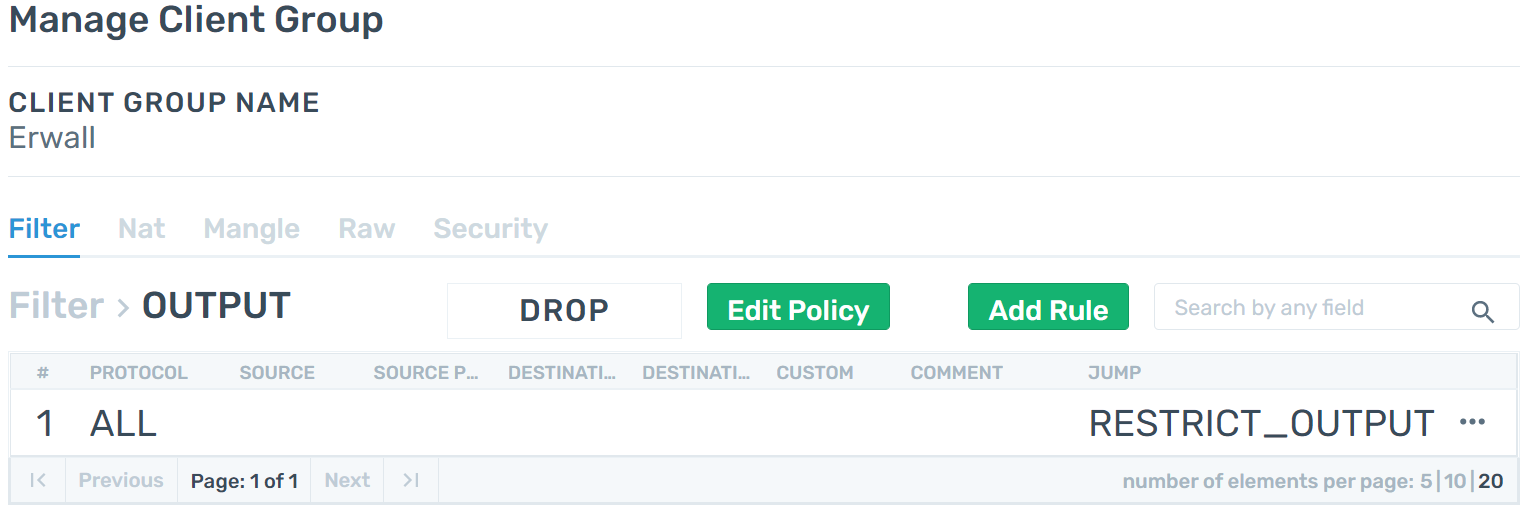Open the Security tab
The width and height of the screenshot is (1525, 511).
coord(491,229)
